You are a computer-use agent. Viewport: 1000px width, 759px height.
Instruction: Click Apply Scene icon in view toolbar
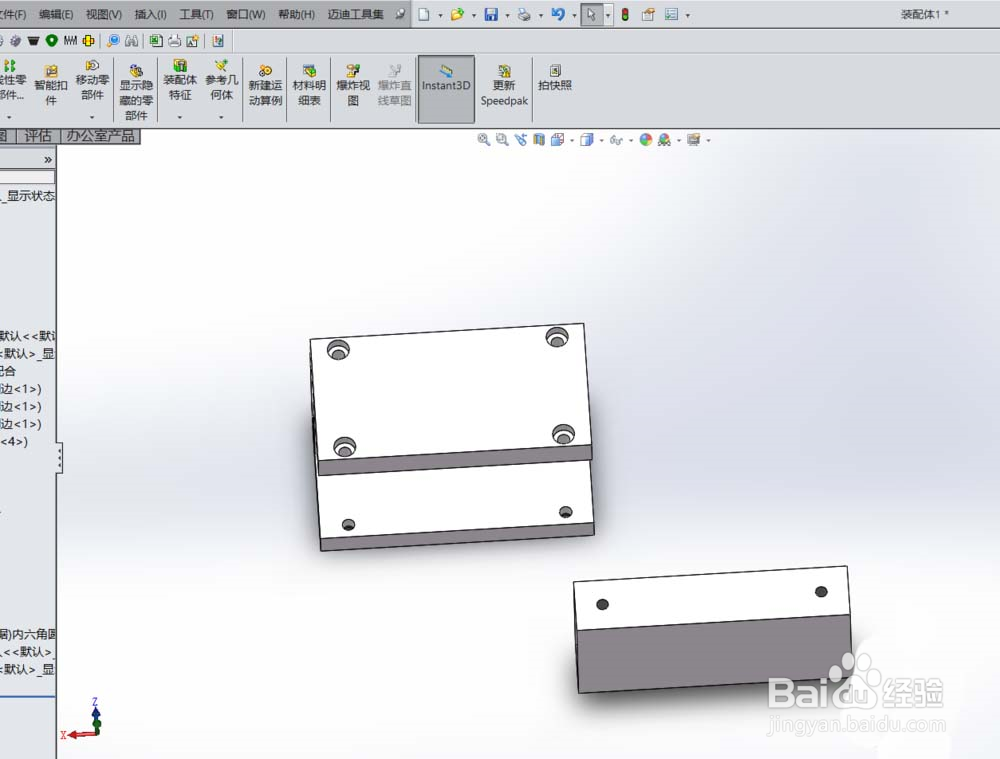664,140
